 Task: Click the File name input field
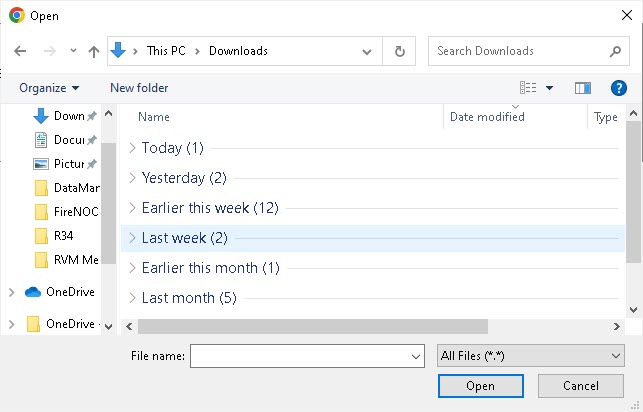(x=300, y=355)
